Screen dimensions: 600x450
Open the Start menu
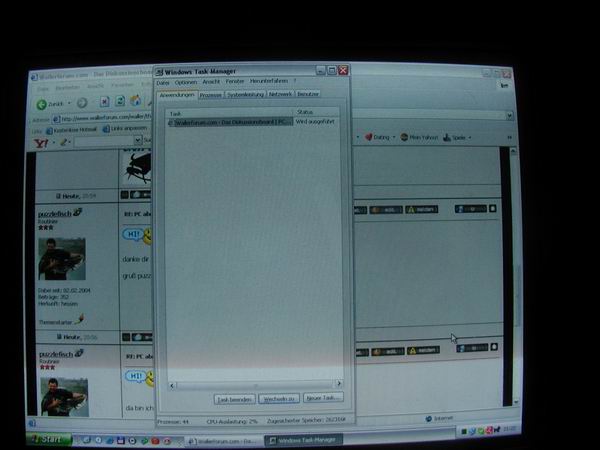[x=50, y=439]
